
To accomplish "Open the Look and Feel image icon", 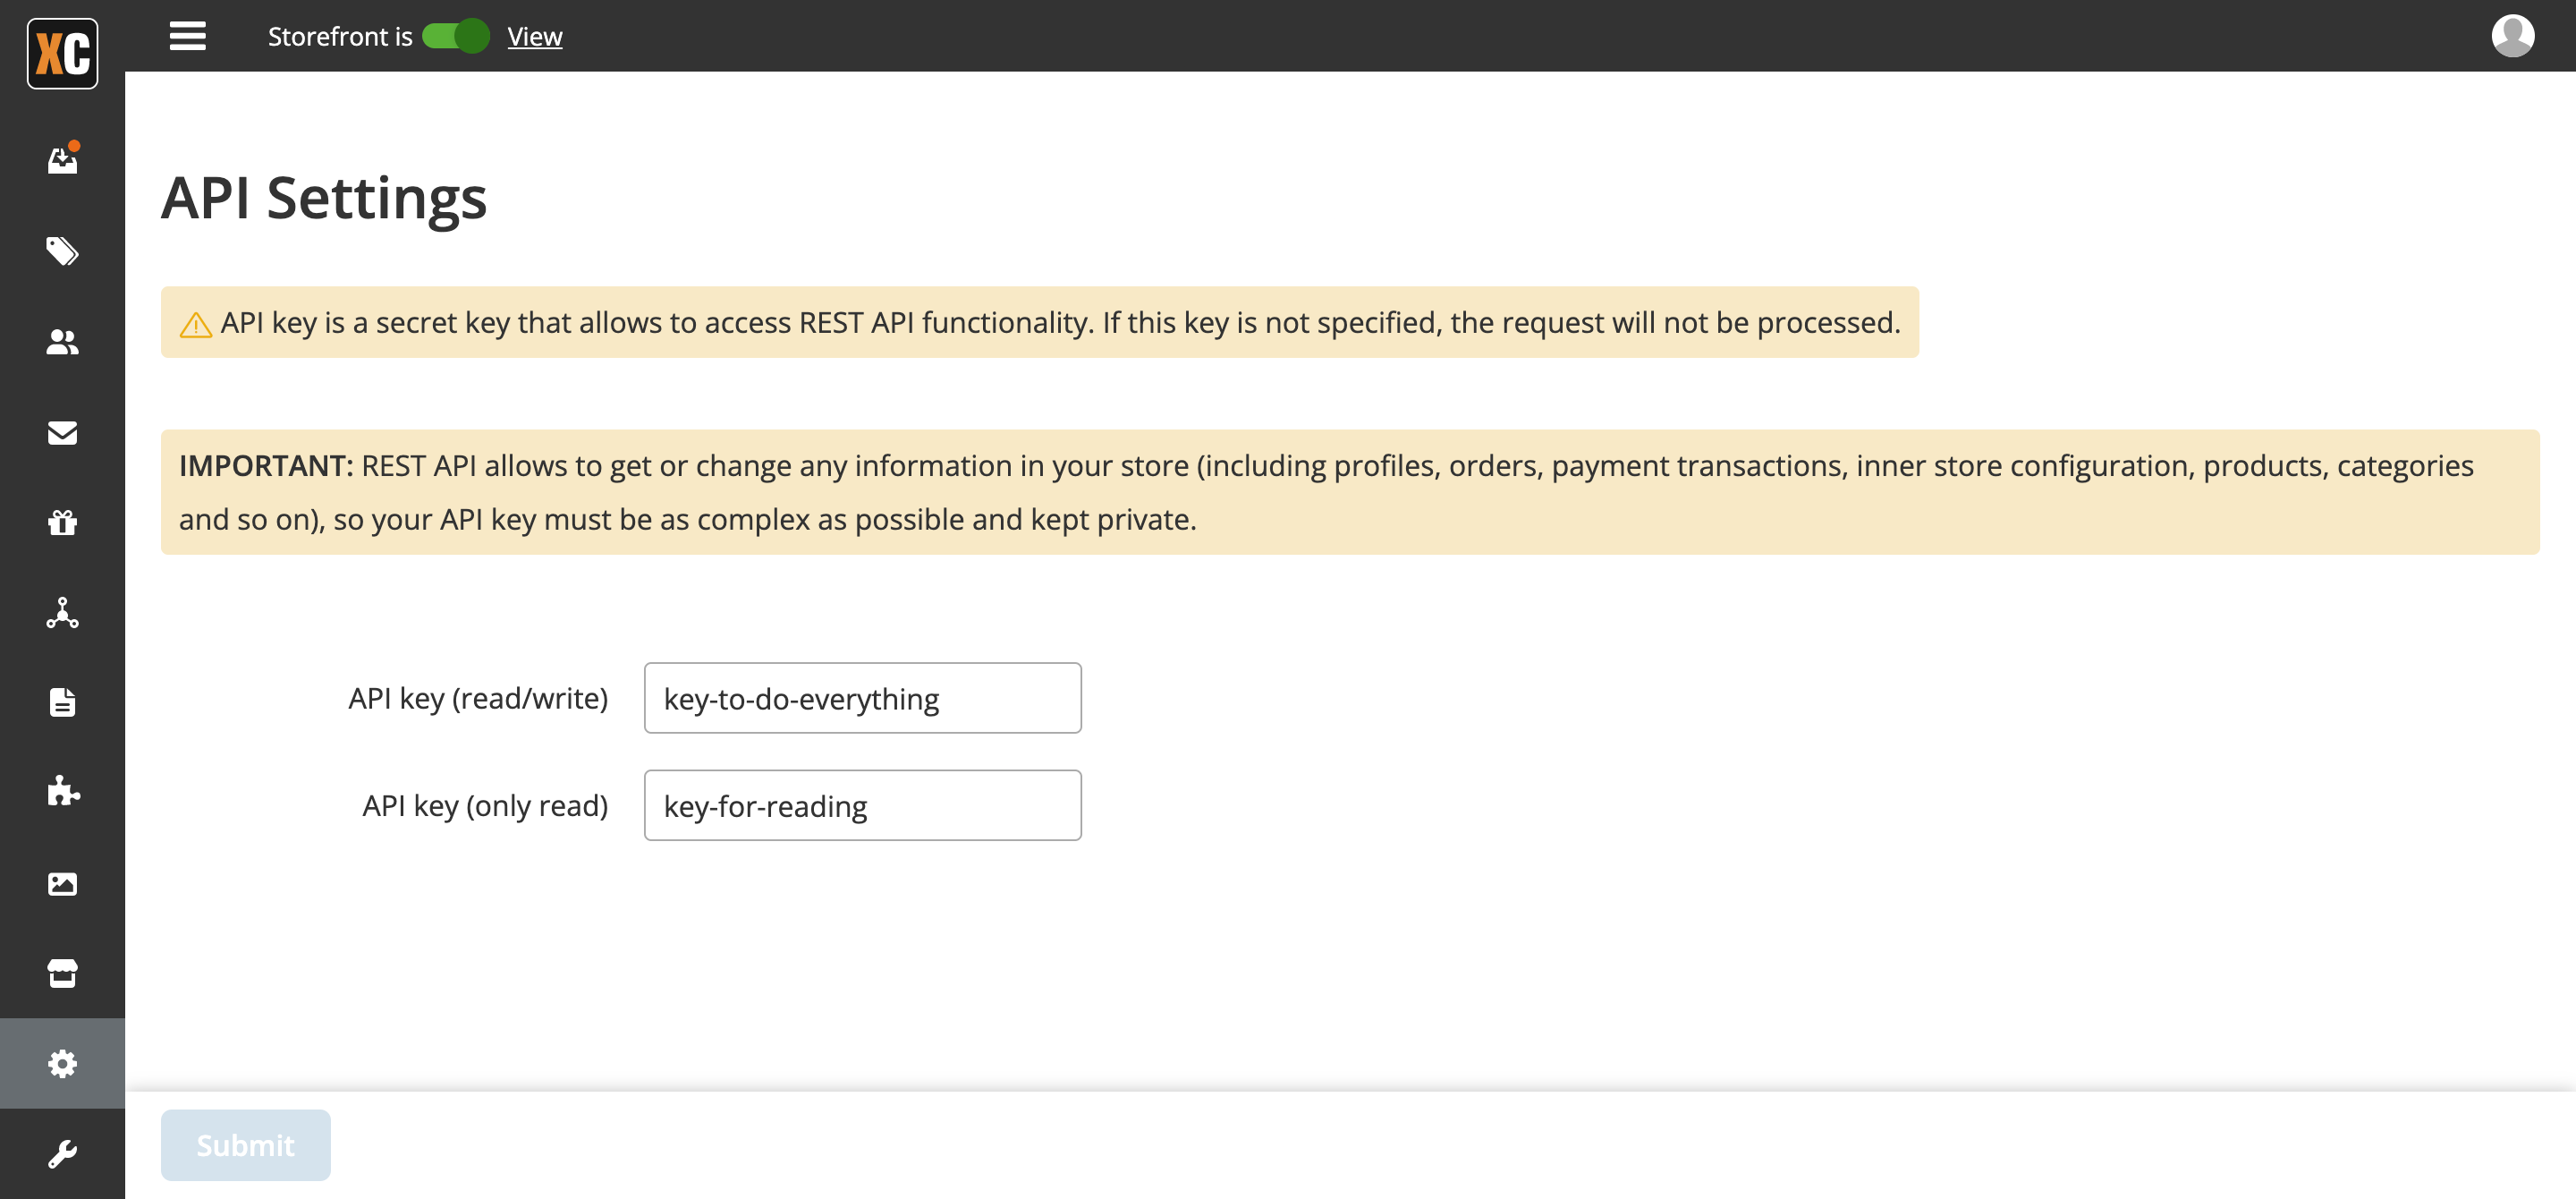I will point(62,882).
